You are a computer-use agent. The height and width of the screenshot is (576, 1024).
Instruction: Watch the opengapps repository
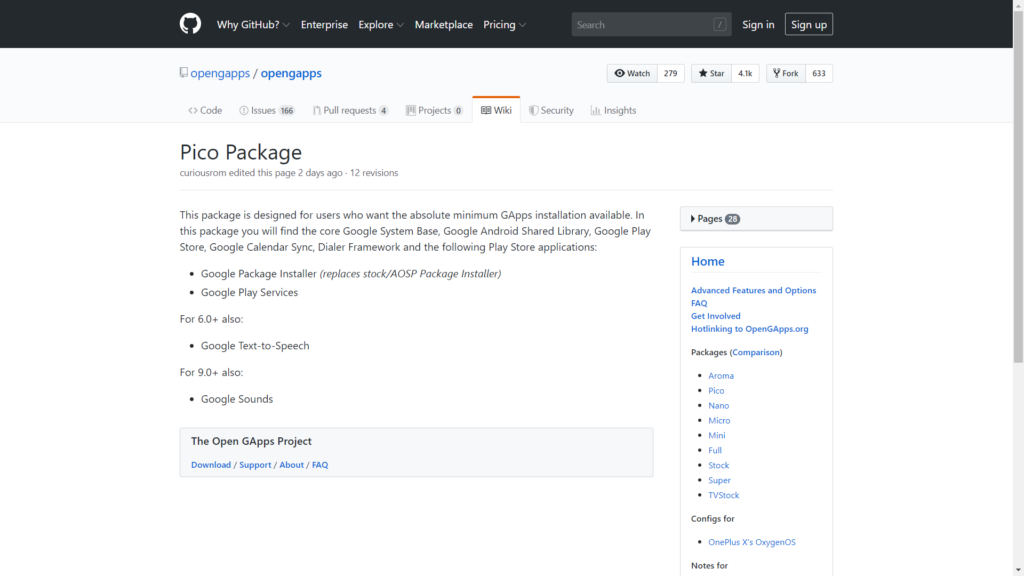tap(632, 73)
